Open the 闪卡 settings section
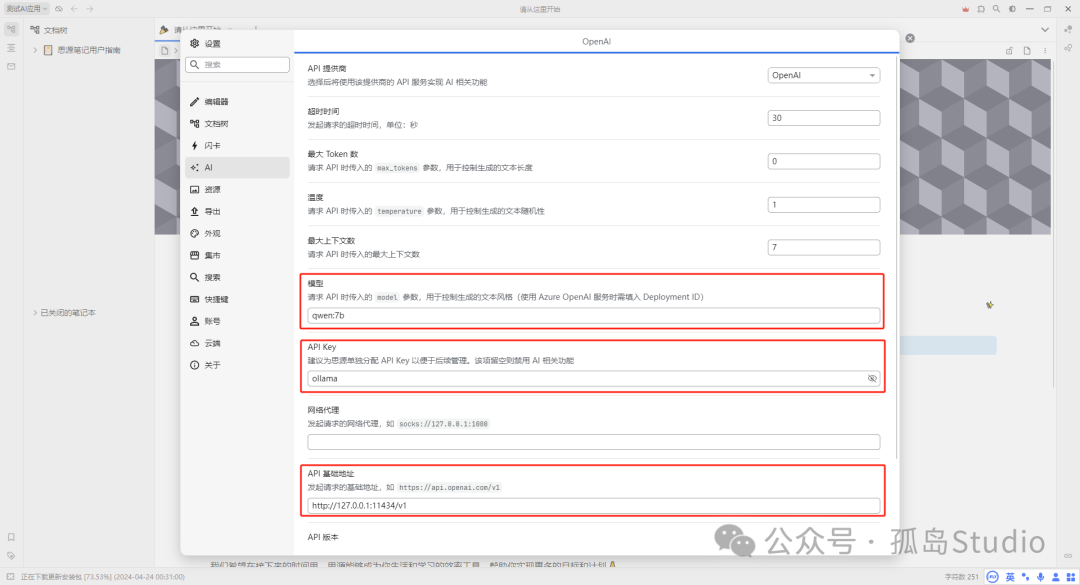Viewport: 1080px width, 585px height. (237, 145)
